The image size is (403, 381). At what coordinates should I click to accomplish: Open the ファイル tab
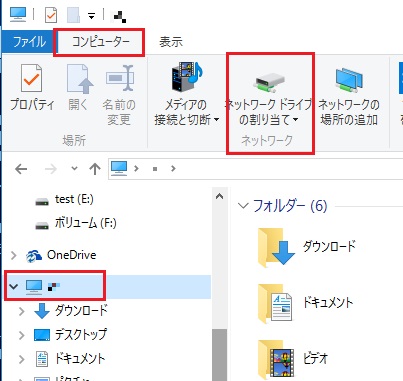(x=29, y=42)
